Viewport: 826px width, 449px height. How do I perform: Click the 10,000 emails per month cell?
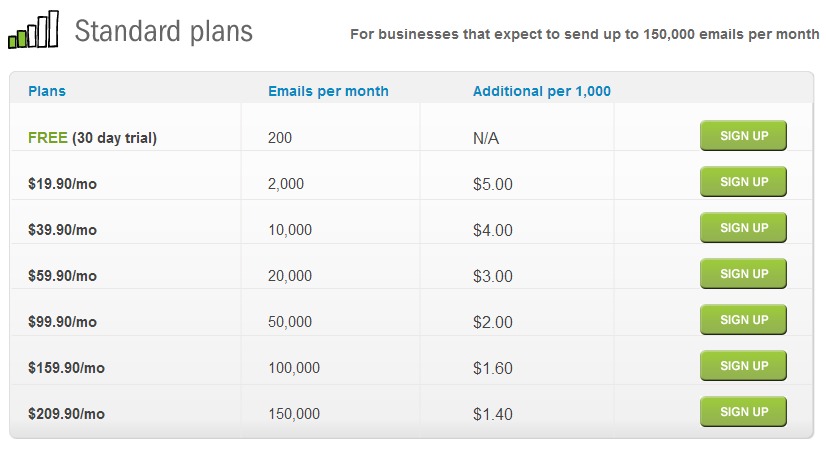290,230
